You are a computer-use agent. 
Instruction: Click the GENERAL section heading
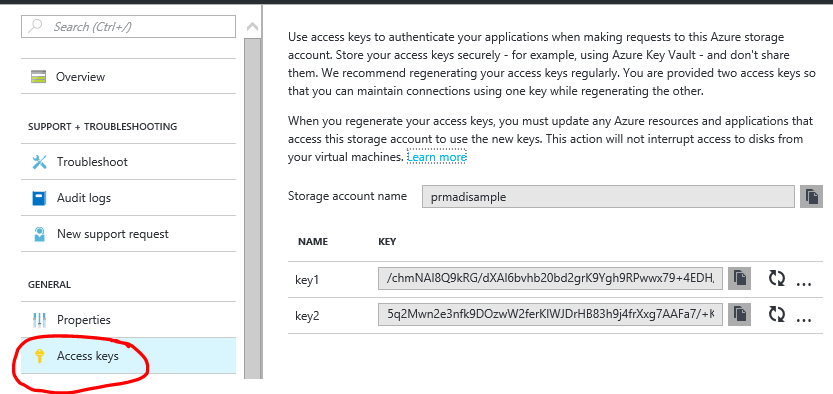click(49, 285)
